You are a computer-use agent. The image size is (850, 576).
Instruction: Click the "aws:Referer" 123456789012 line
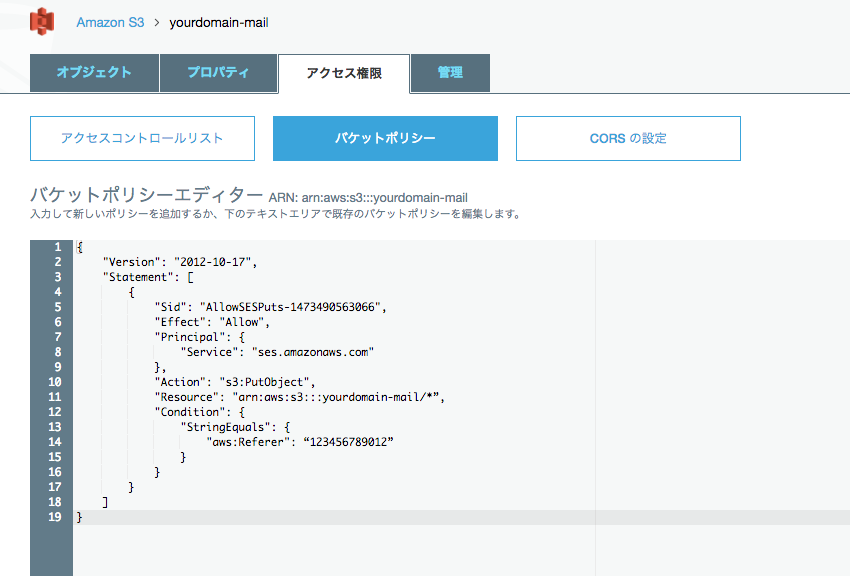pyautogui.click(x=300, y=442)
